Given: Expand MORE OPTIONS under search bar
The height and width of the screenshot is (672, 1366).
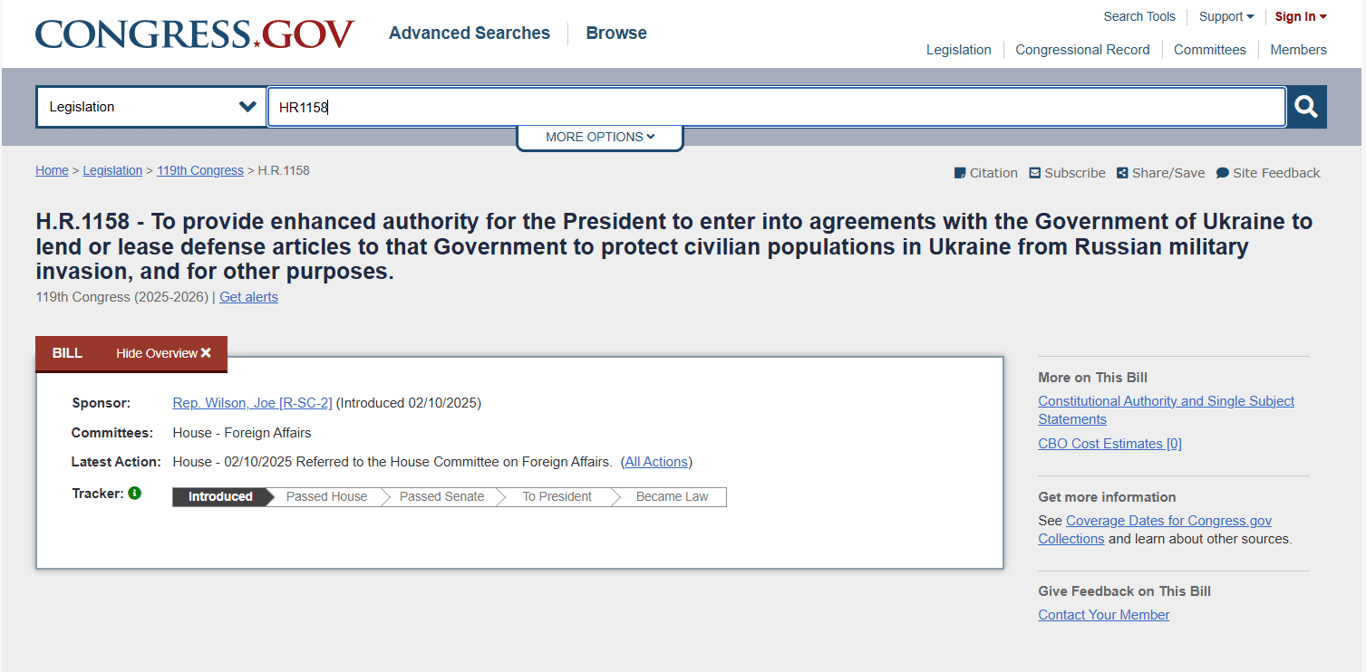Looking at the screenshot, I should (600, 137).
